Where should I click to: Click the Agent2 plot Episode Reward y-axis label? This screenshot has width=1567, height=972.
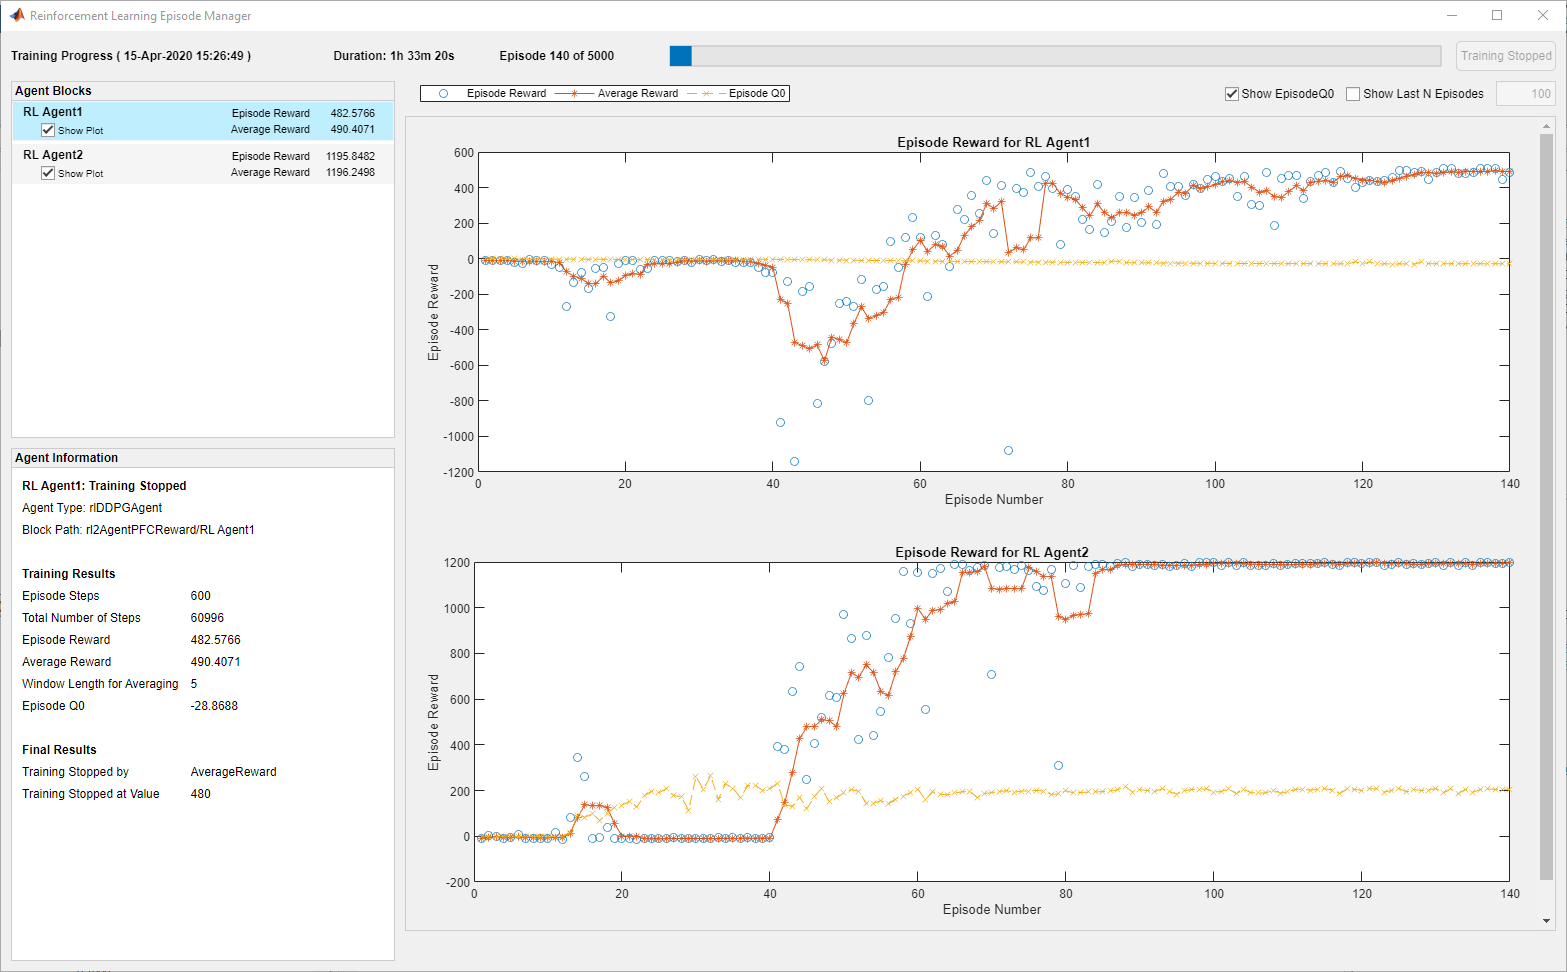(434, 722)
